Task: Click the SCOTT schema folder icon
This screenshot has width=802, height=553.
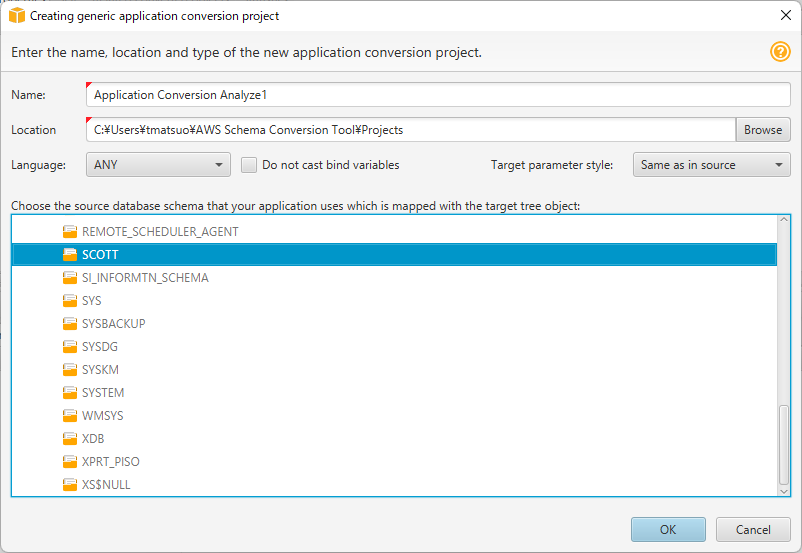Action: coord(70,255)
